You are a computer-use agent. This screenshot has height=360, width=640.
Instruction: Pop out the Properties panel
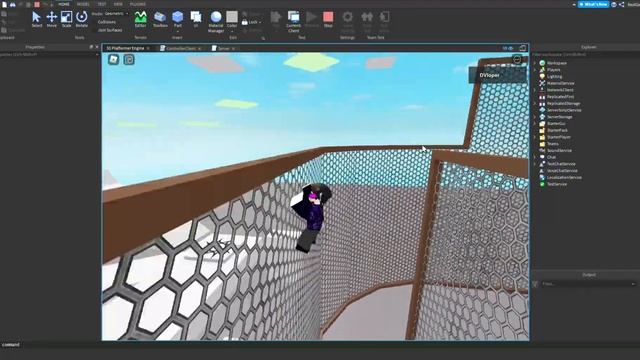(x=91, y=47)
